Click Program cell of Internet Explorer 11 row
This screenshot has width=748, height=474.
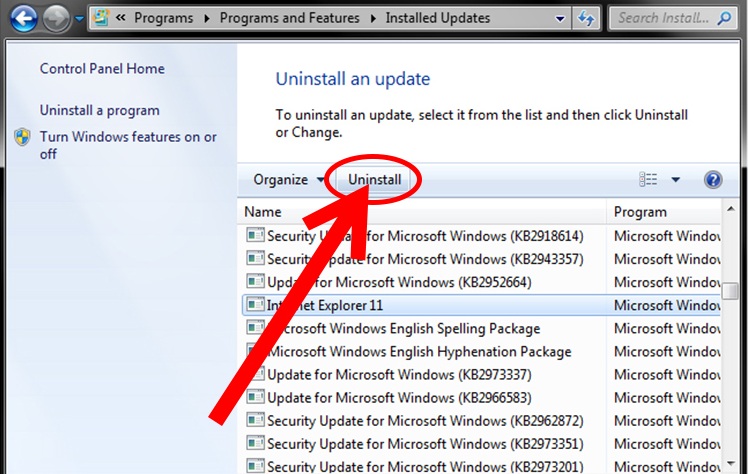tap(667, 305)
